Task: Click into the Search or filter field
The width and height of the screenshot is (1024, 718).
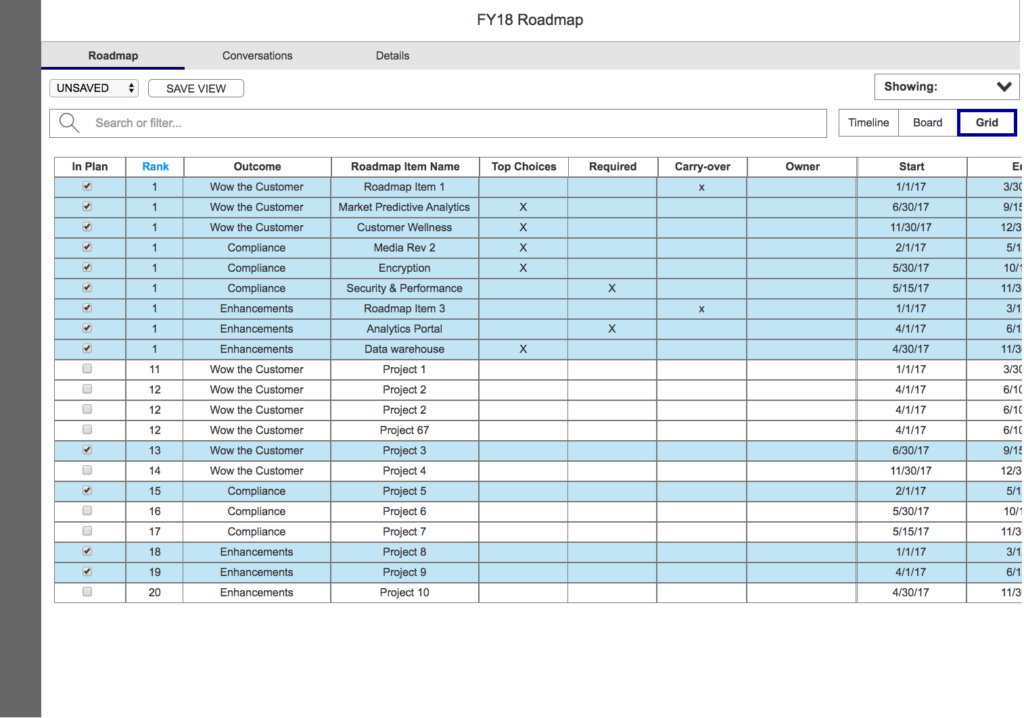Action: (450, 123)
